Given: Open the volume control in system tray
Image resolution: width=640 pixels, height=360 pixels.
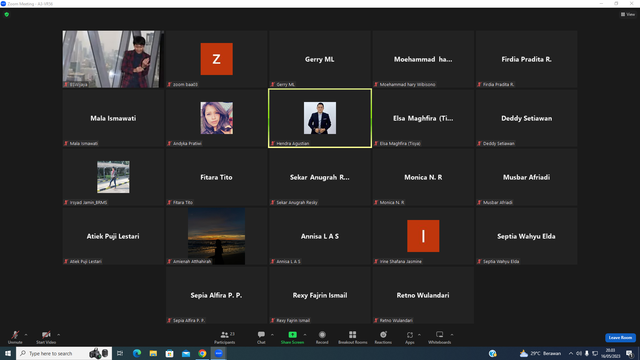Looking at the screenshot, I should tap(579, 353).
